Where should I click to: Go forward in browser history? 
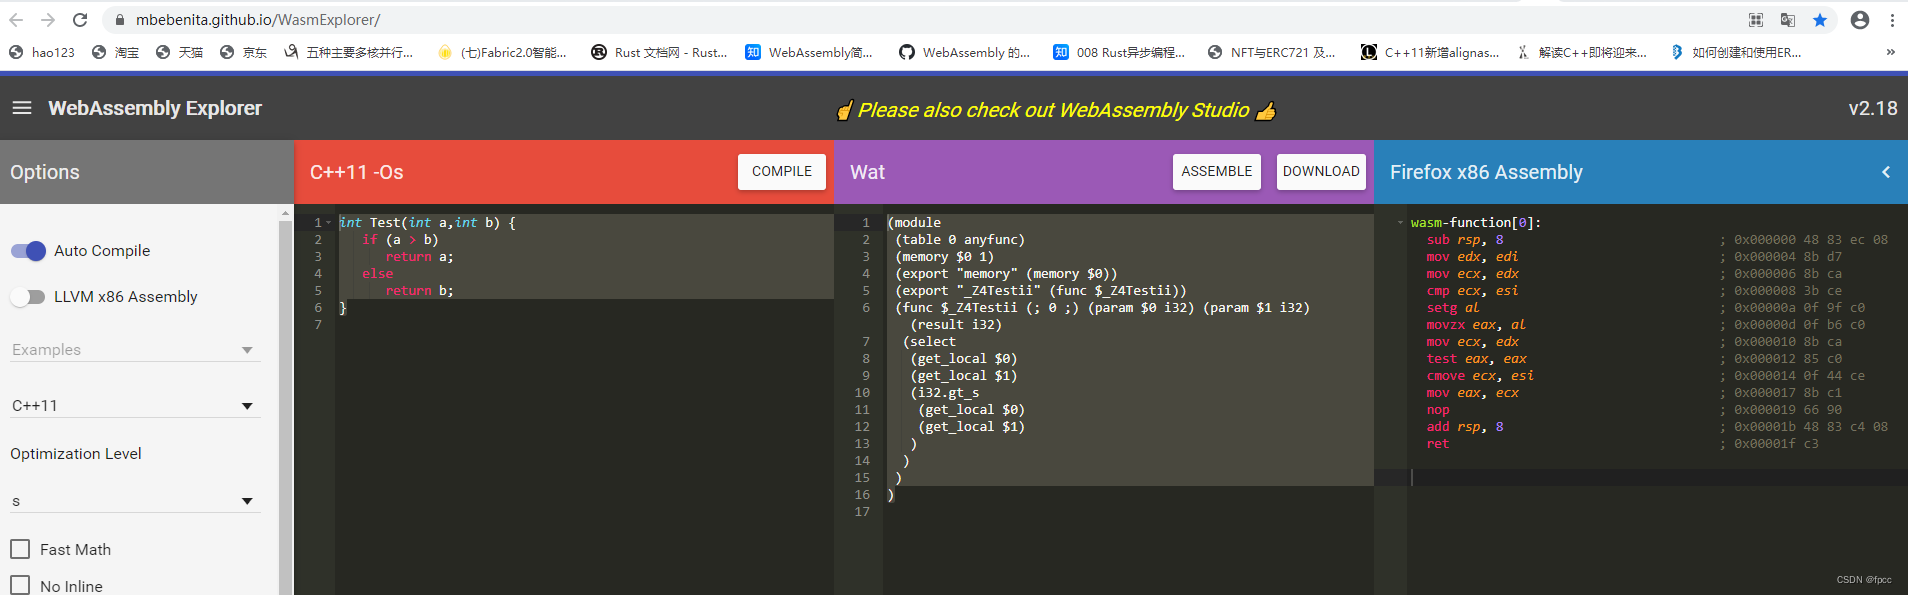coord(48,20)
